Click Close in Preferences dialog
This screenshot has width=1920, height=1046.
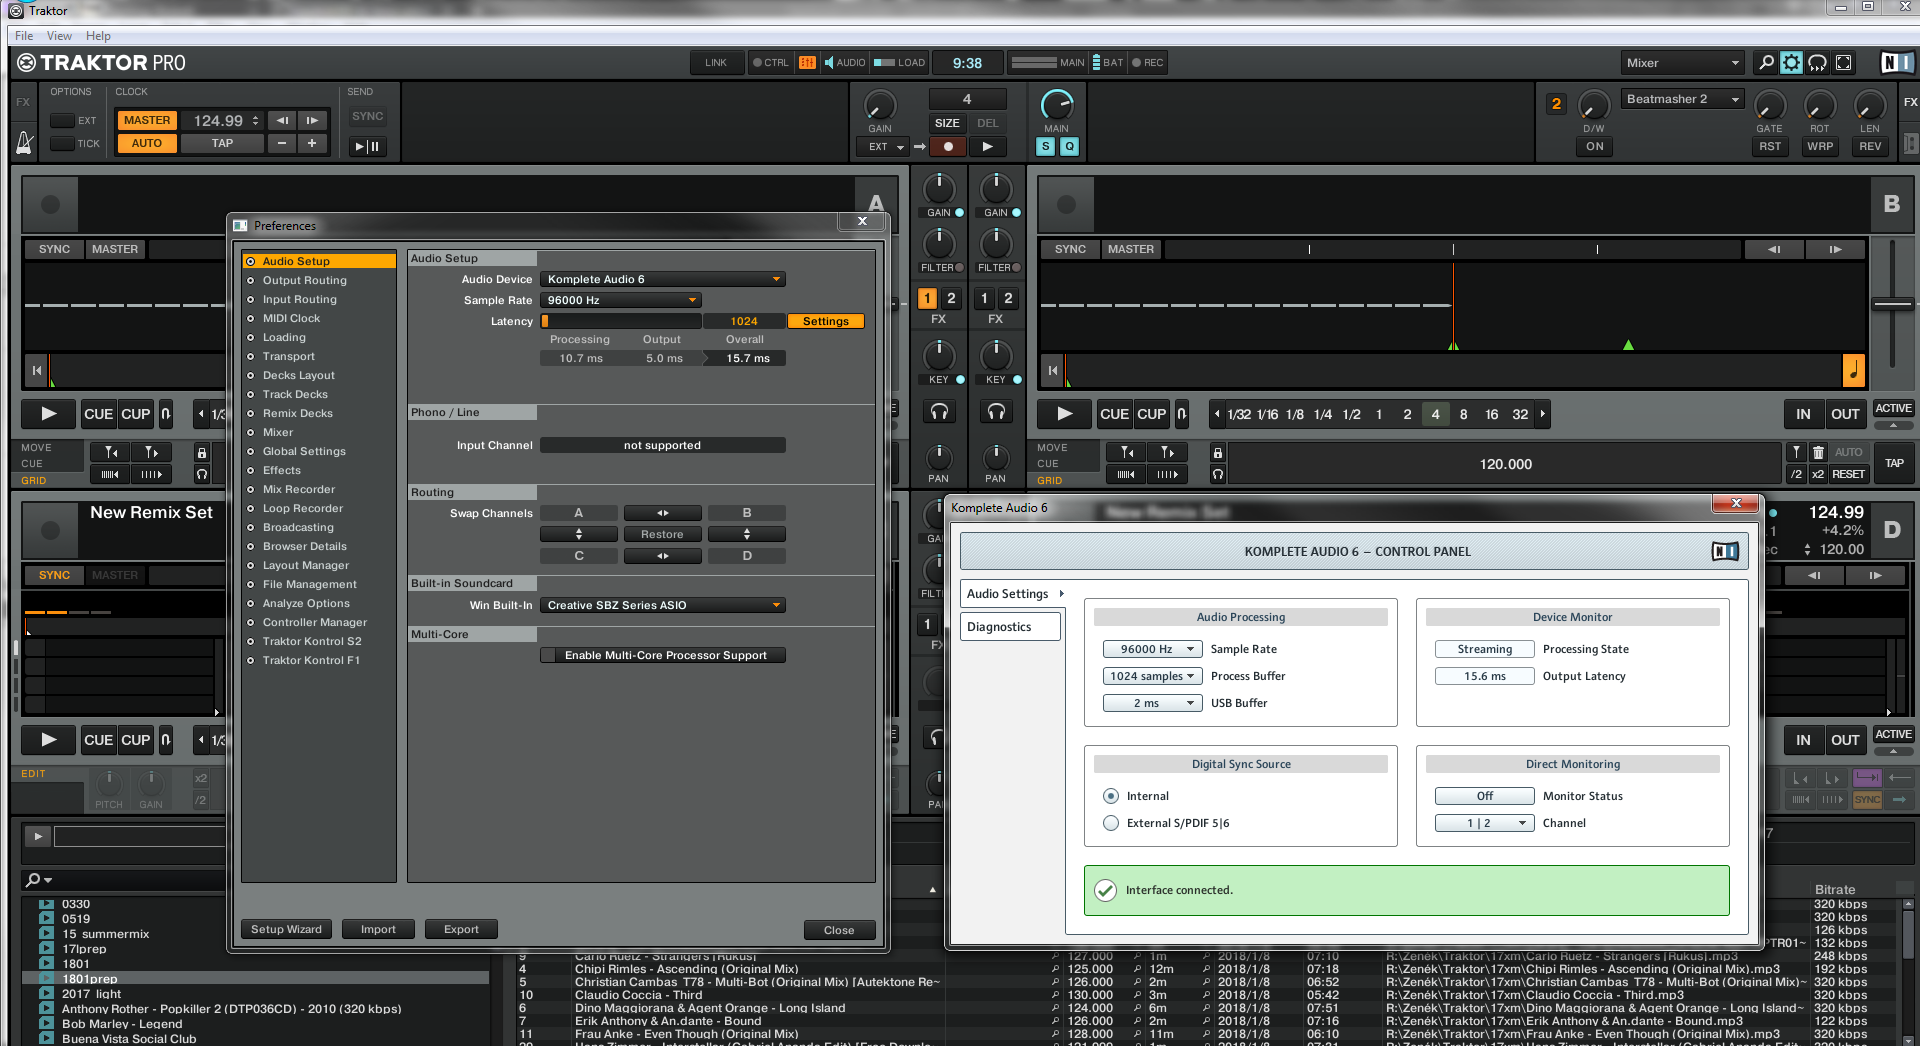(839, 931)
